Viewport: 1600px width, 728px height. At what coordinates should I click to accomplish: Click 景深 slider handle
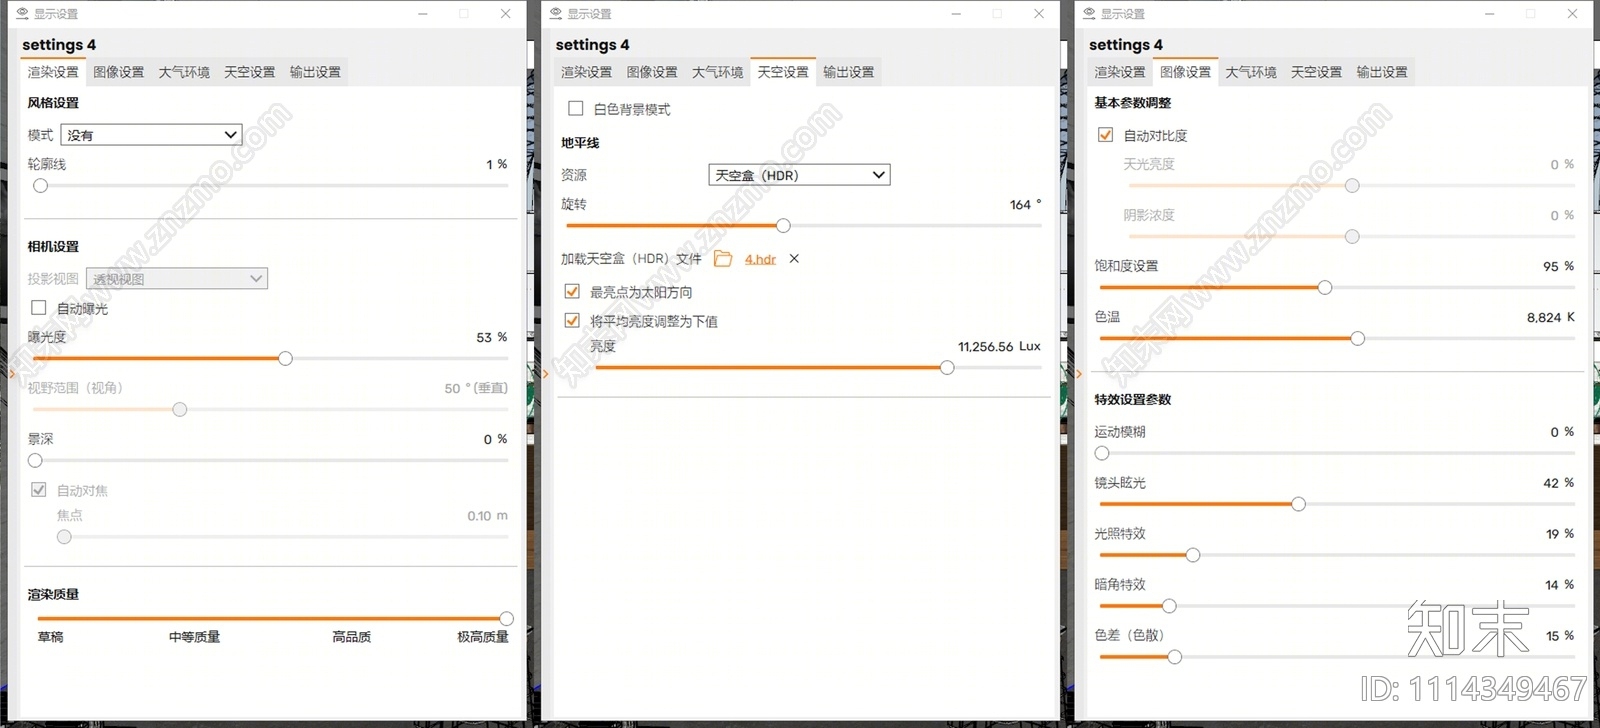tap(36, 461)
